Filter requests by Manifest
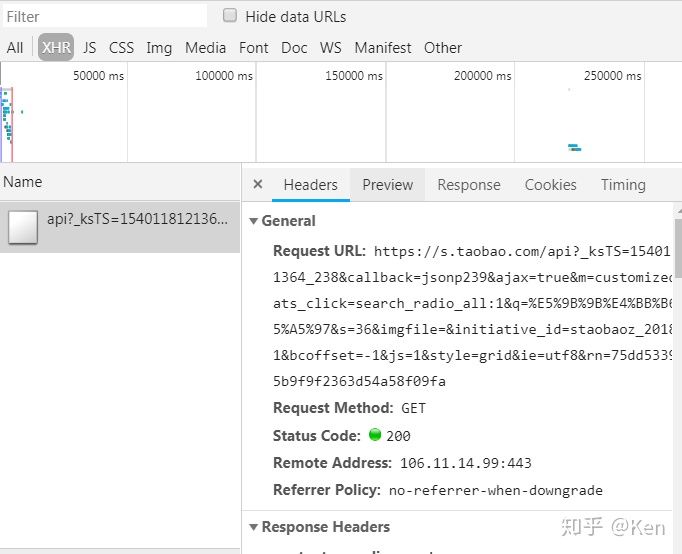 point(383,47)
